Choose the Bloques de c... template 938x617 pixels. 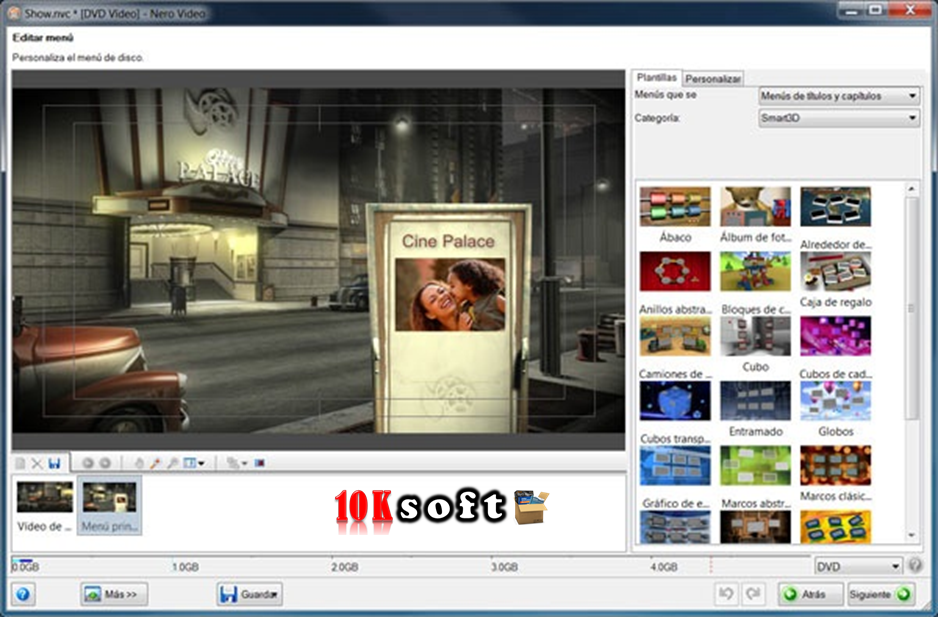(755, 271)
